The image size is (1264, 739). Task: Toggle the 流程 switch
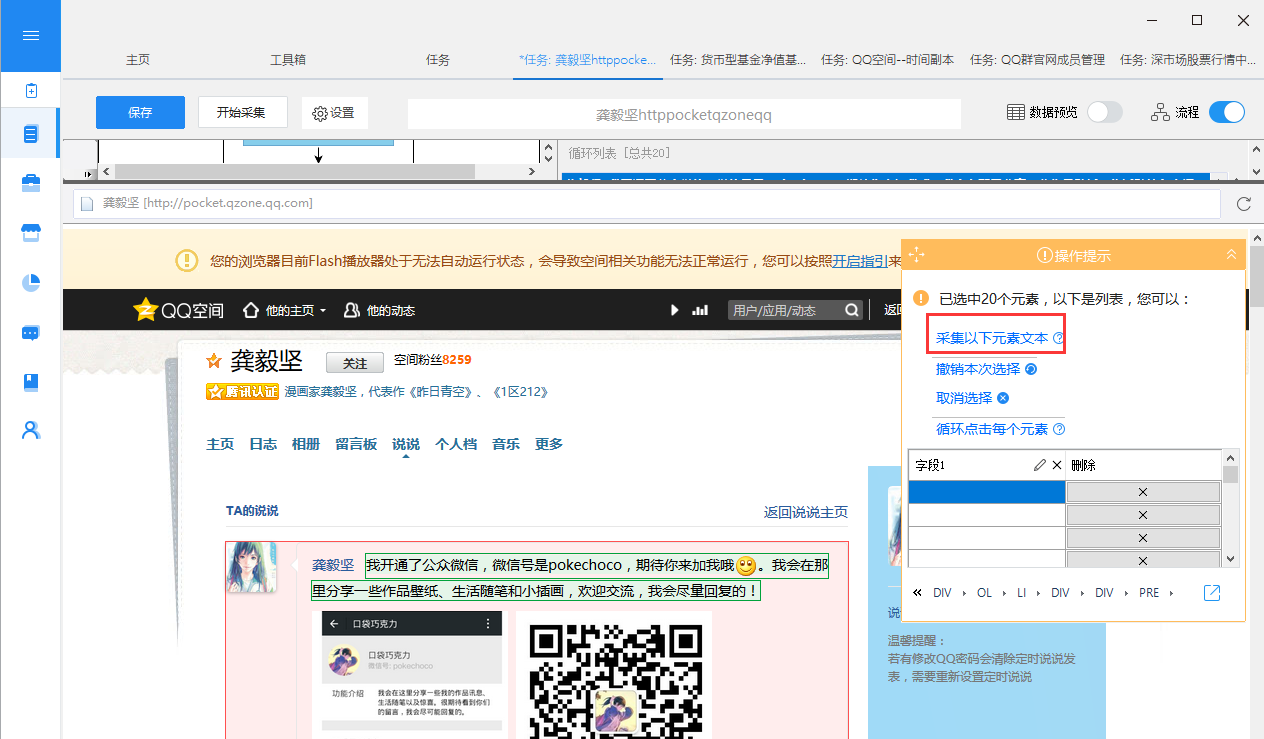[x=1227, y=112]
